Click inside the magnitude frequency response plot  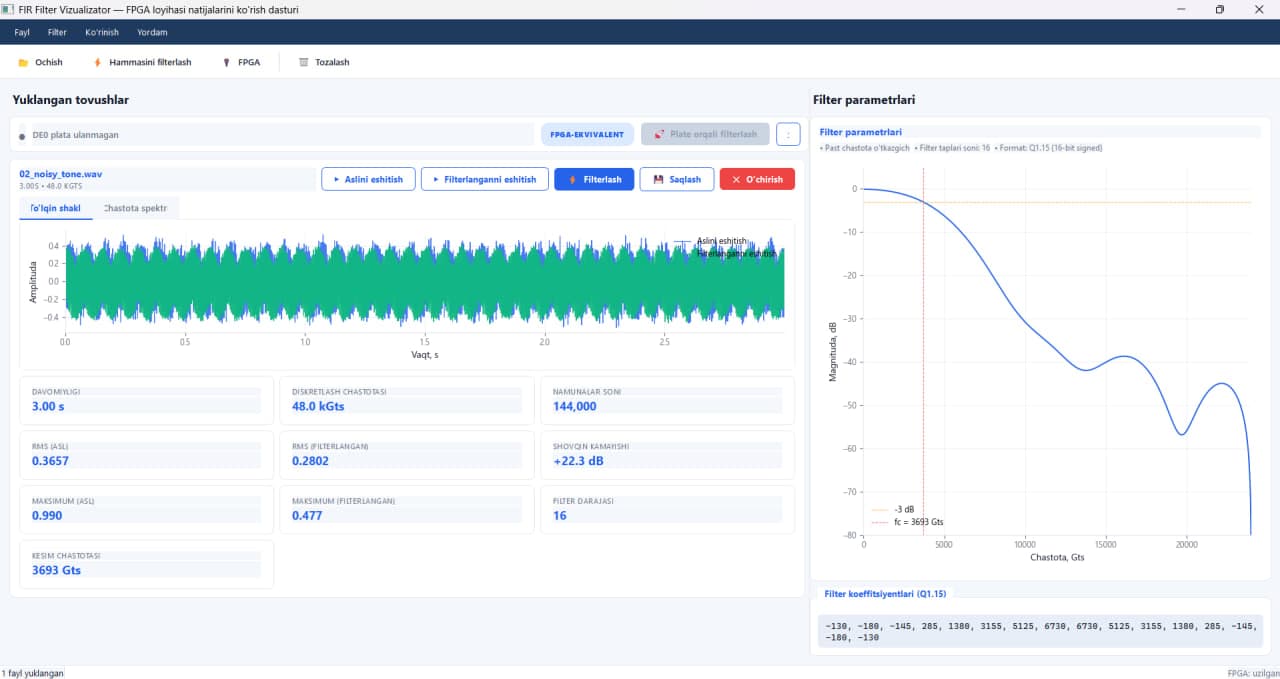point(1057,352)
